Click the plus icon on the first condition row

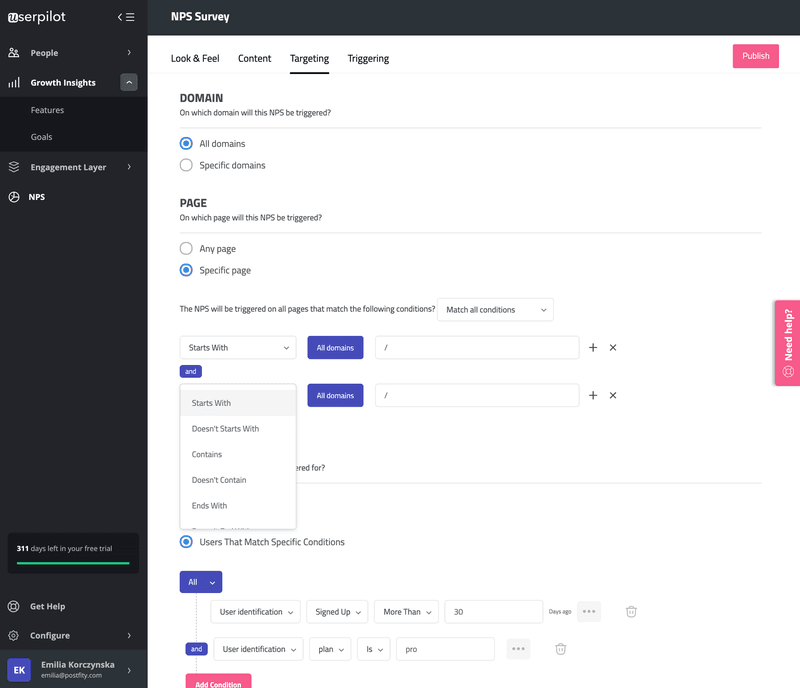click(x=593, y=347)
